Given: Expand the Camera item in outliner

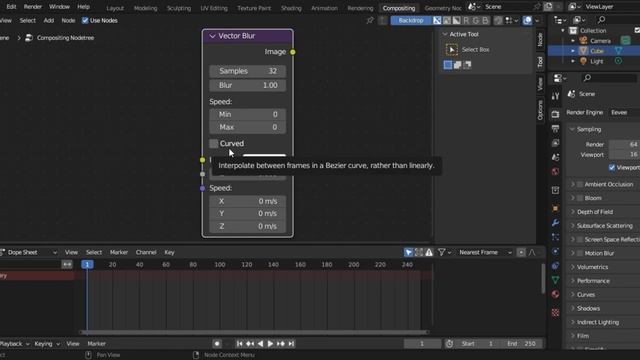Looking at the screenshot, I should click(x=573, y=40).
